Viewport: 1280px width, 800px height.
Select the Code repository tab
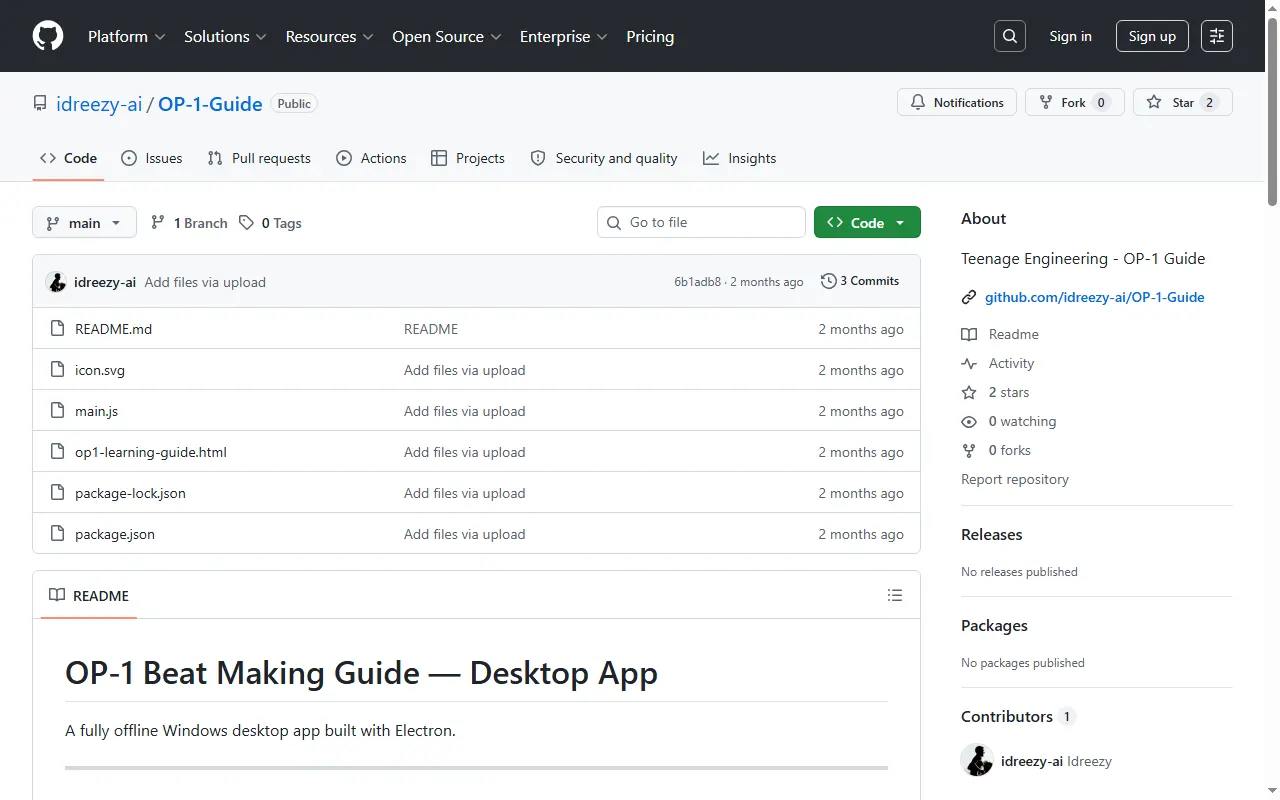pyautogui.click(x=68, y=158)
